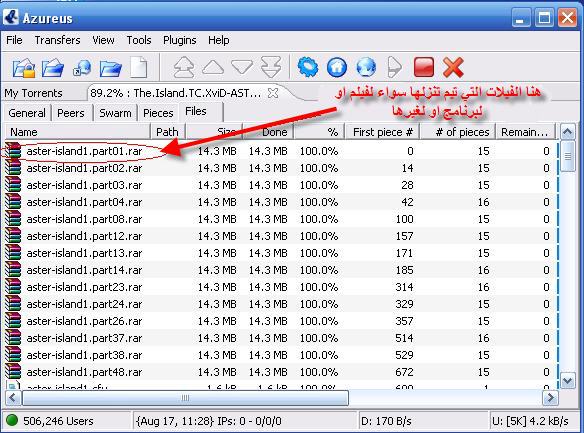Switch to the Swarm tab
The height and width of the screenshot is (433, 584).
coord(115,113)
